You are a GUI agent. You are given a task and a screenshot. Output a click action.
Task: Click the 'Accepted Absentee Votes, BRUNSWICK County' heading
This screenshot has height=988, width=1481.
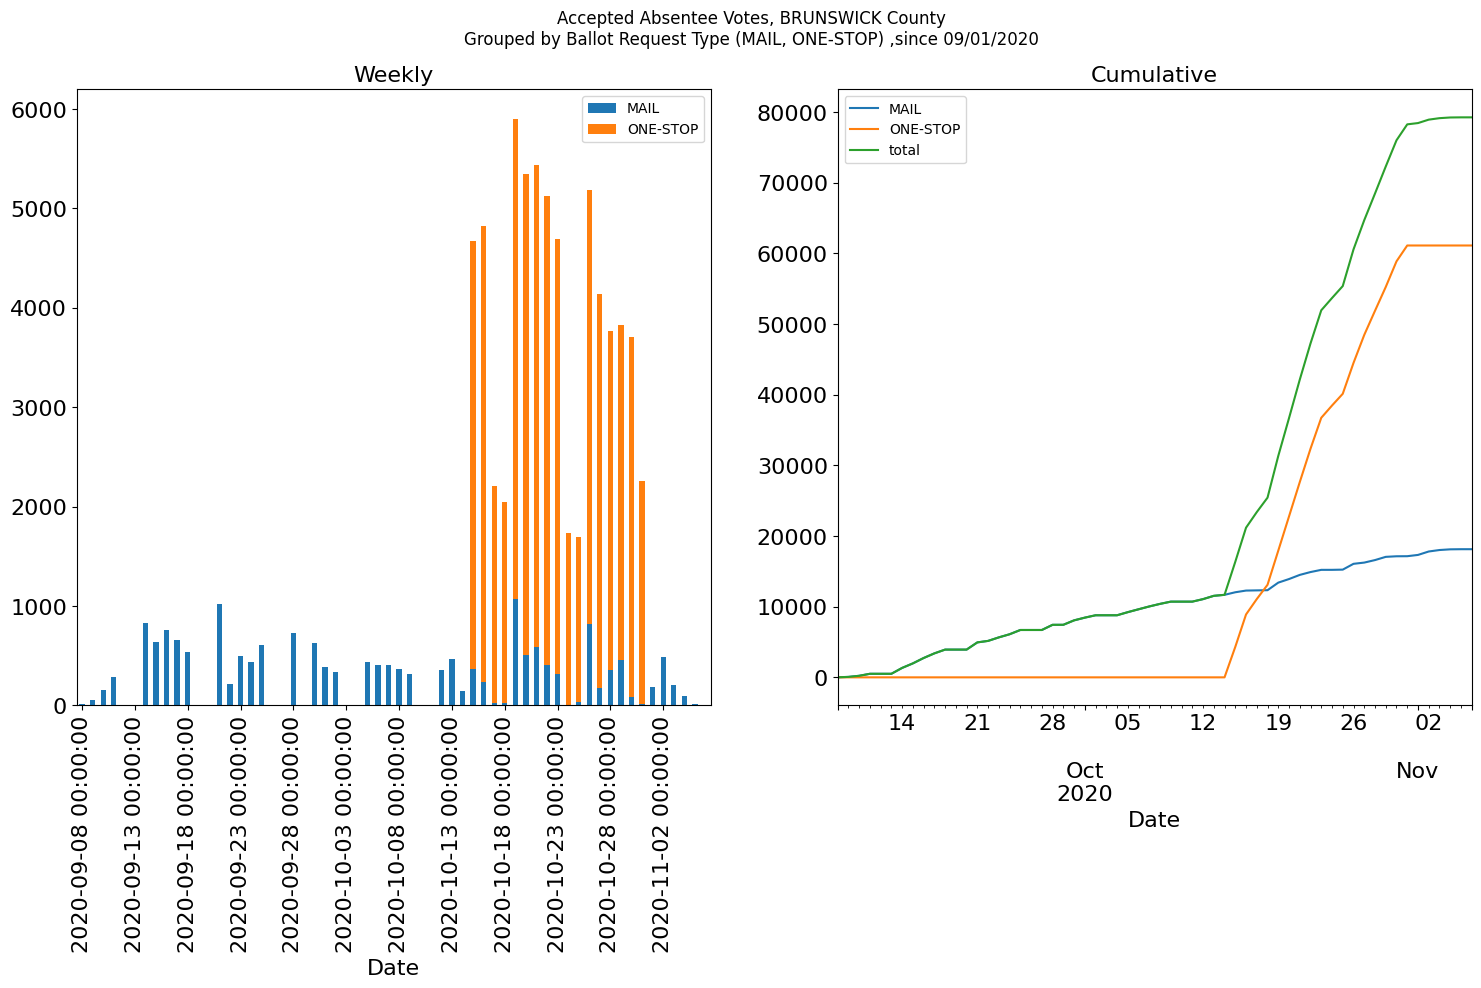pyautogui.click(x=751, y=18)
